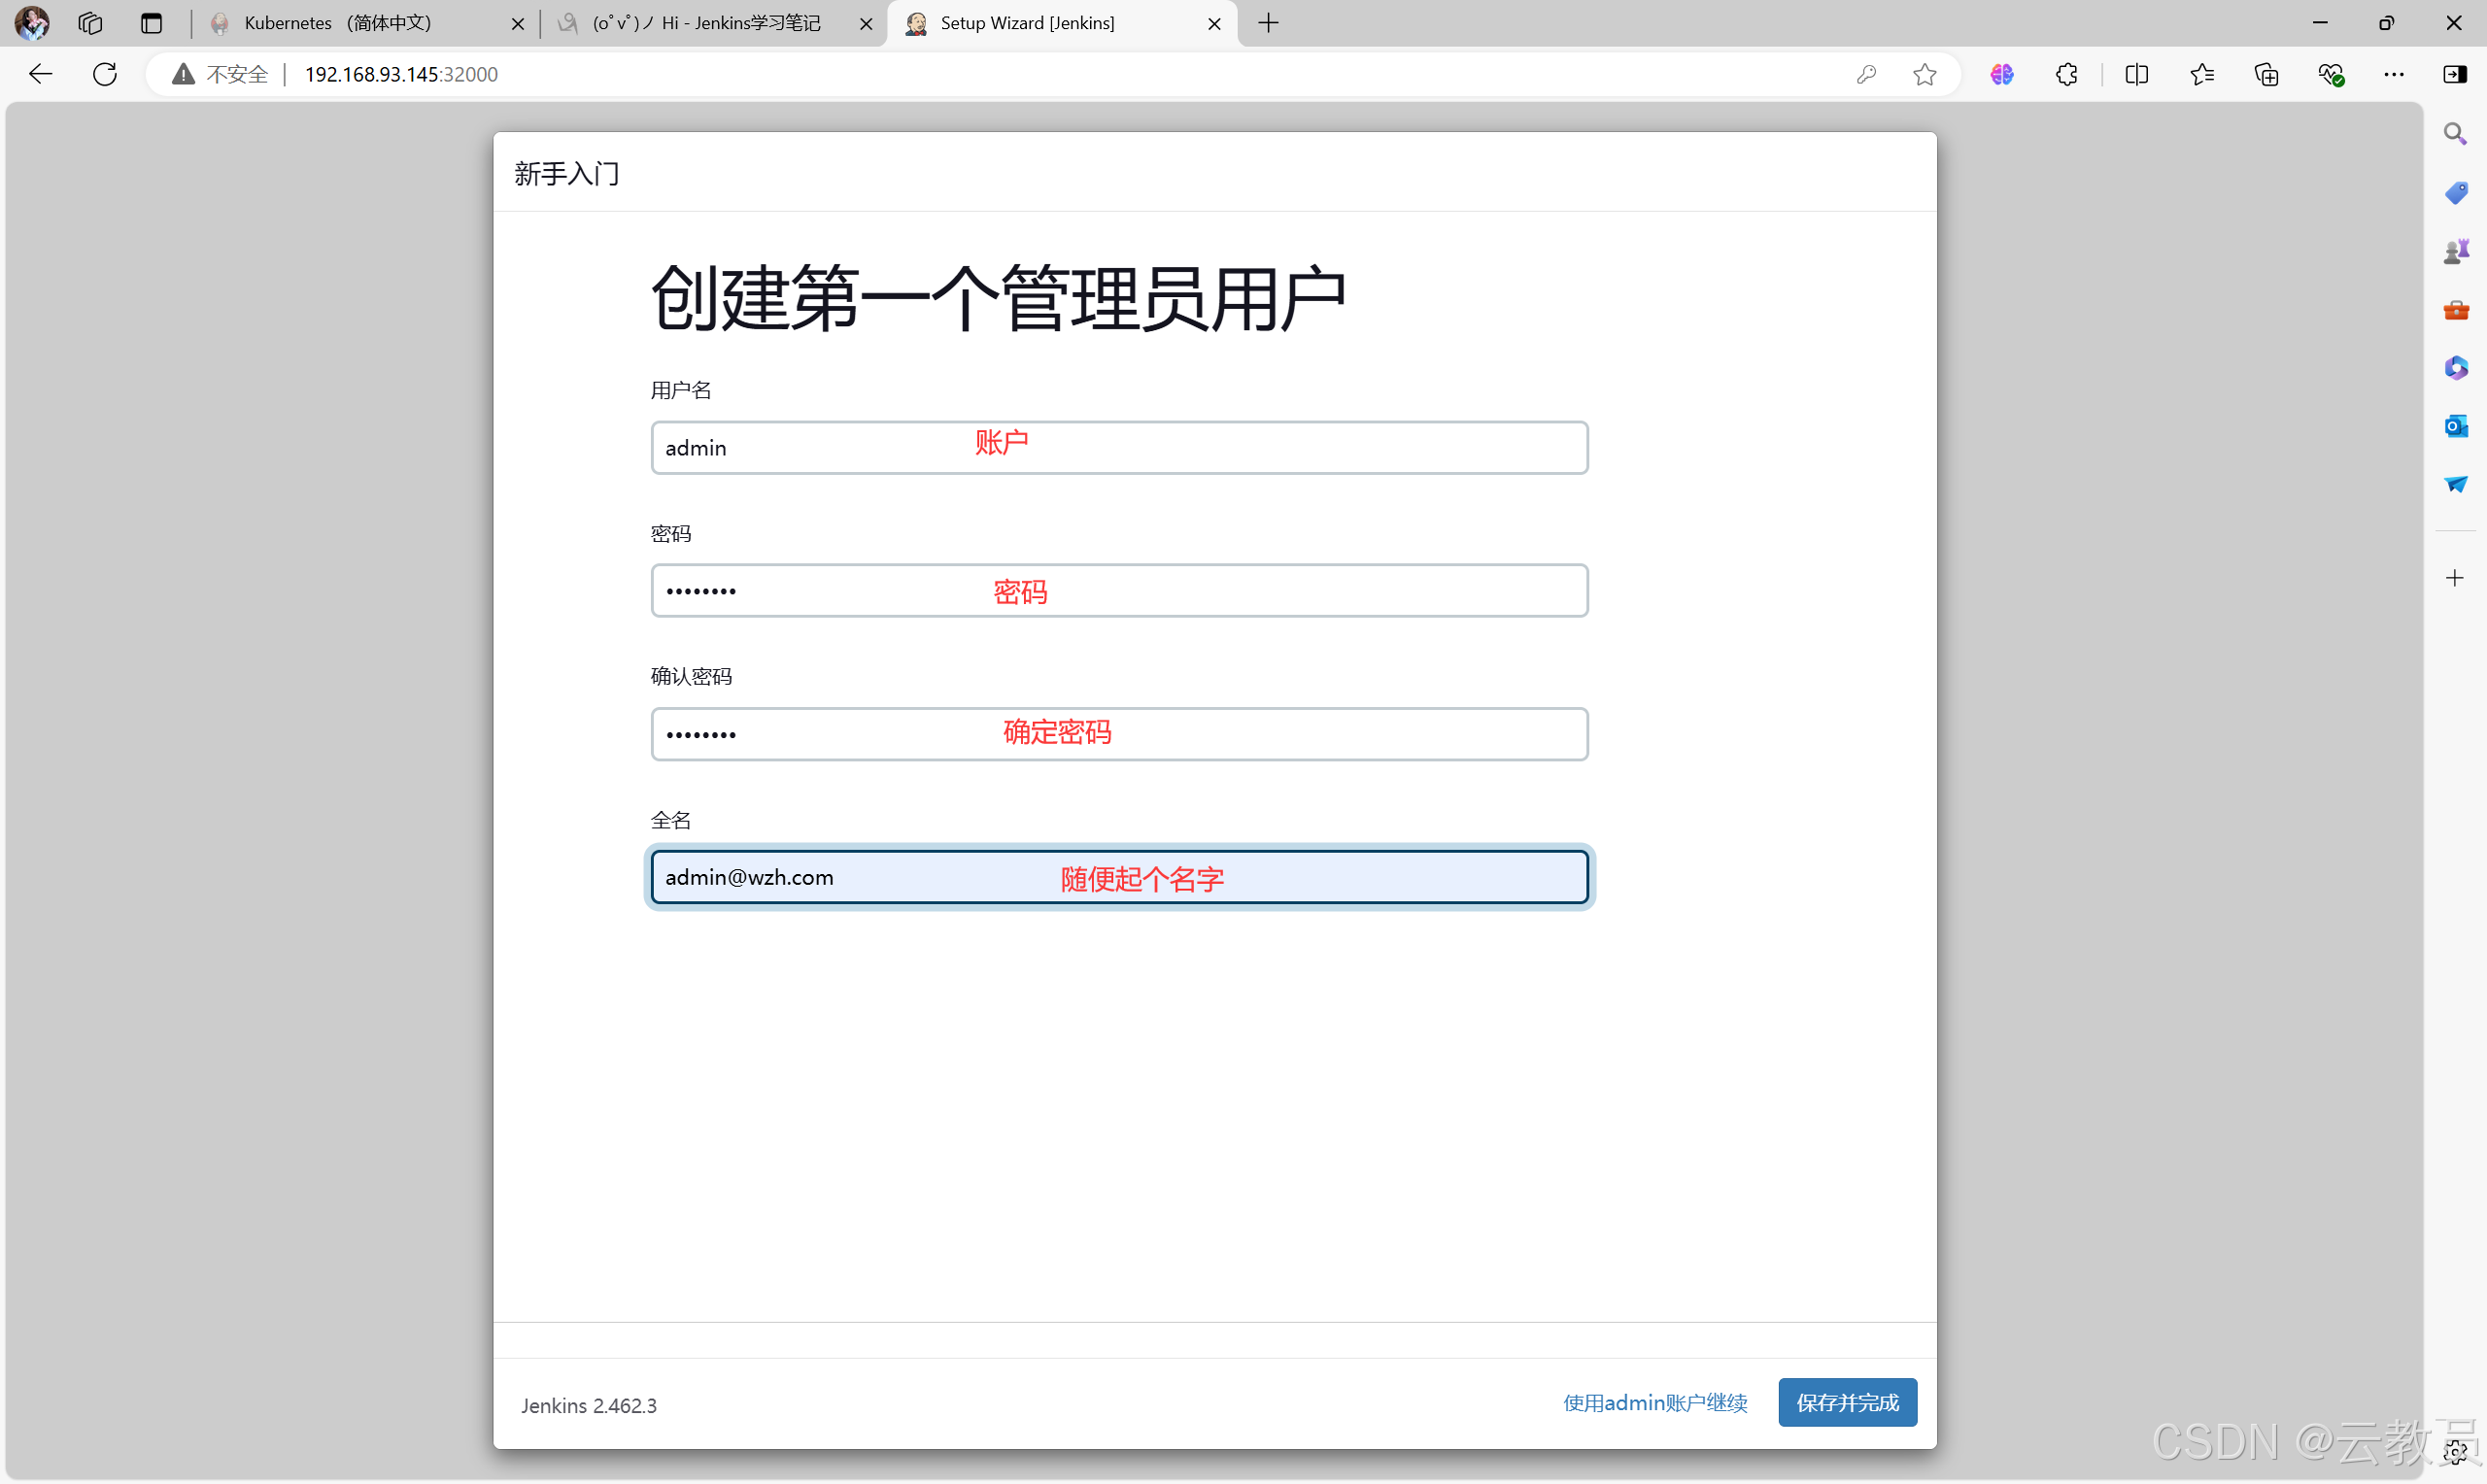Click the 密码 password field
The width and height of the screenshot is (2487, 1484).
(x=1119, y=591)
